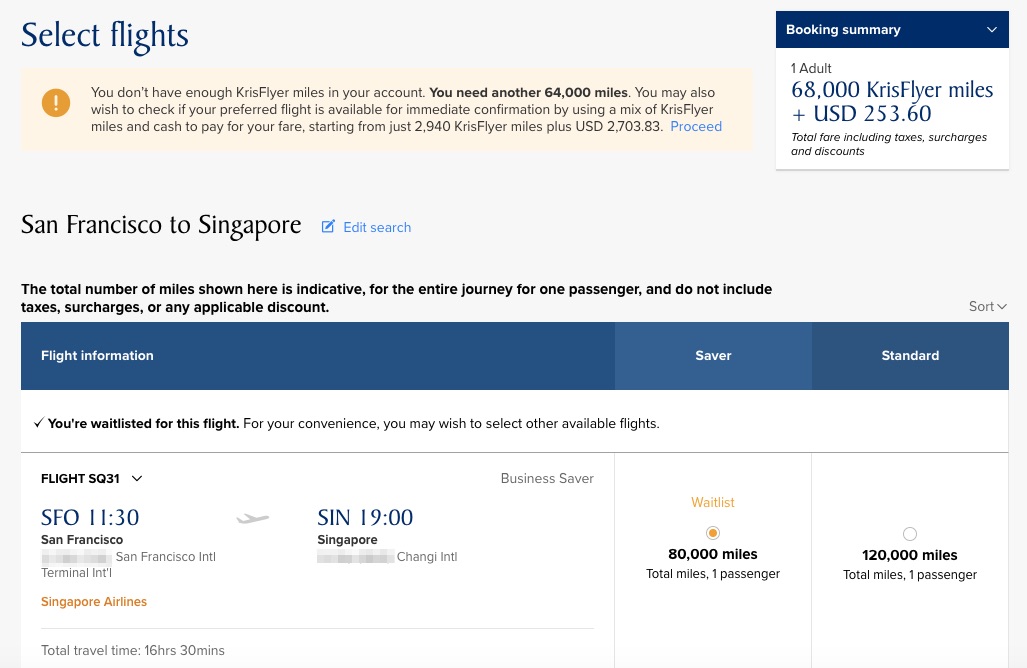Select the Standard 120,000 miles radio button
1027x668 pixels.
coord(910,534)
